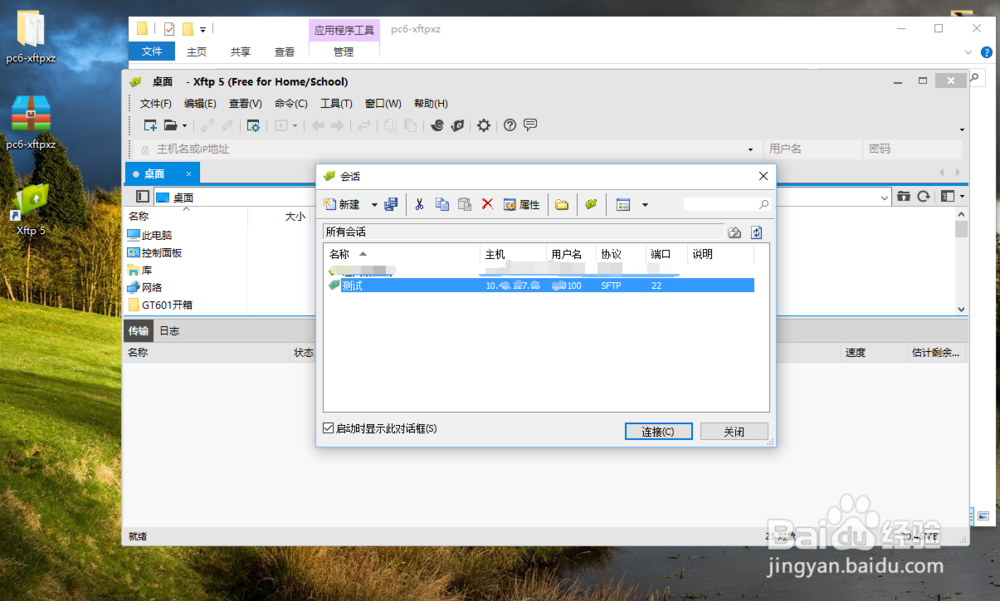Select 此电脑 in the local file list
The width and height of the screenshot is (1000, 601).
150,235
